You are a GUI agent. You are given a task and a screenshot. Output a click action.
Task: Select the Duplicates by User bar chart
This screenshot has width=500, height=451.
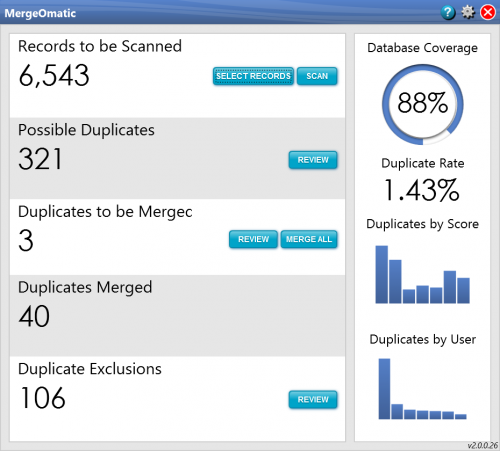(422, 389)
